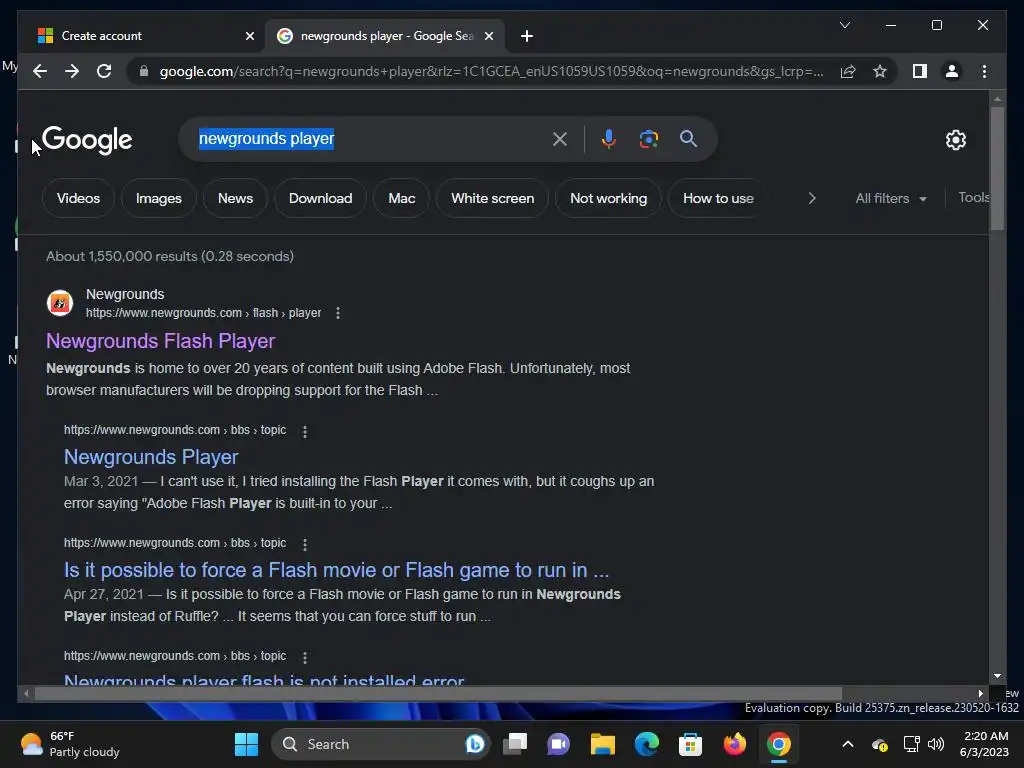Open the force a Flash movie result
This screenshot has height=768, width=1024.
(x=336, y=570)
